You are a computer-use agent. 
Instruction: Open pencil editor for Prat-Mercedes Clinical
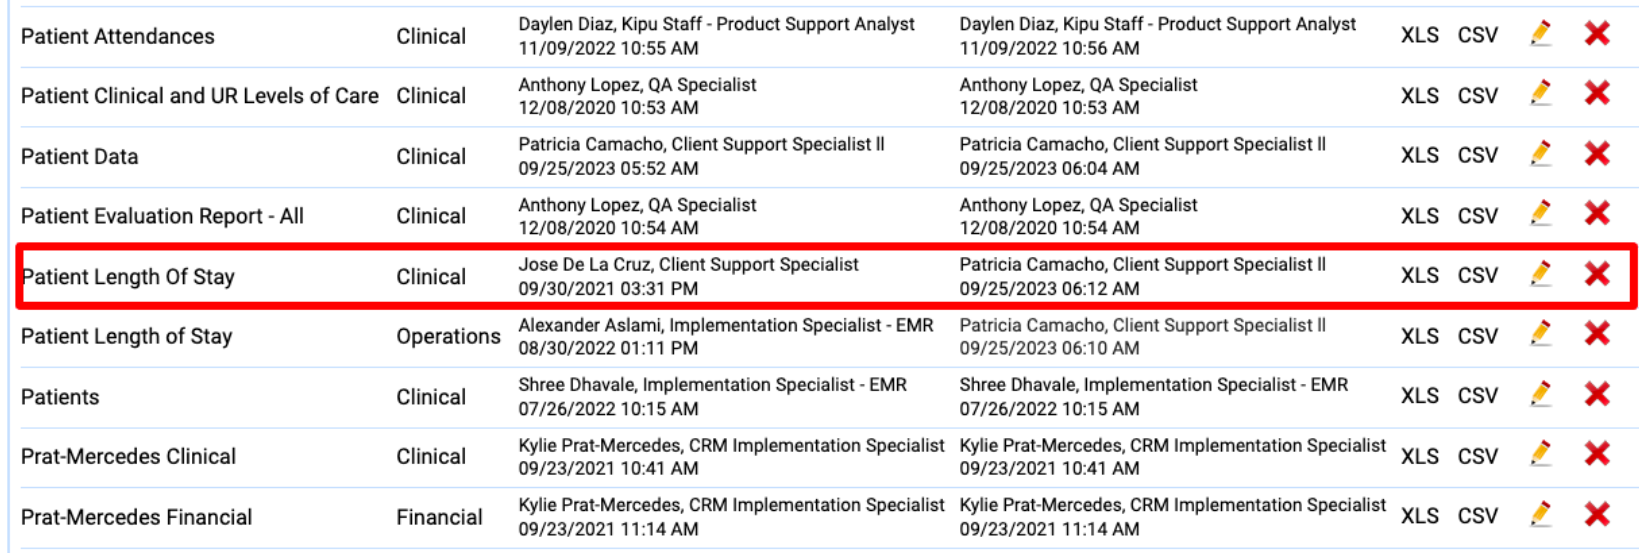1541,455
